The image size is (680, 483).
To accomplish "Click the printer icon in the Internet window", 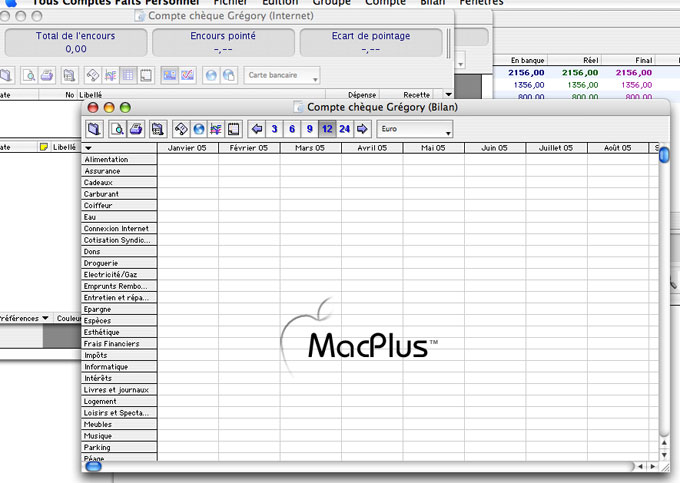I will pyautogui.click(x=47, y=75).
